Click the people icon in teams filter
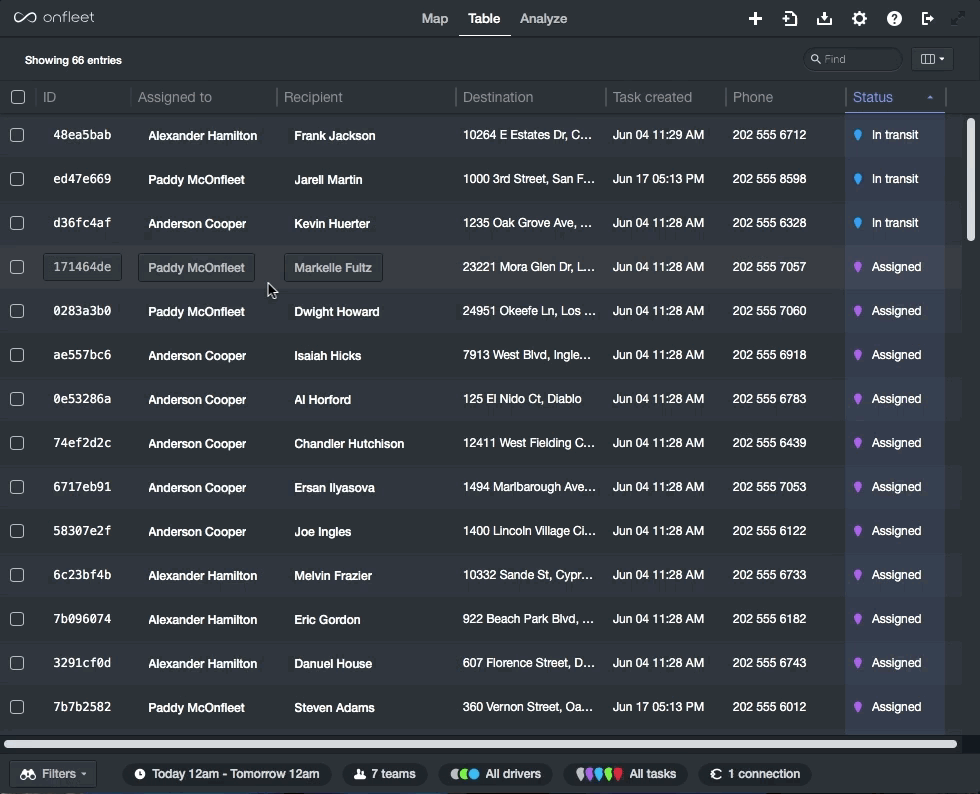The height and width of the screenshot is (794, 980). coord(360,774)
